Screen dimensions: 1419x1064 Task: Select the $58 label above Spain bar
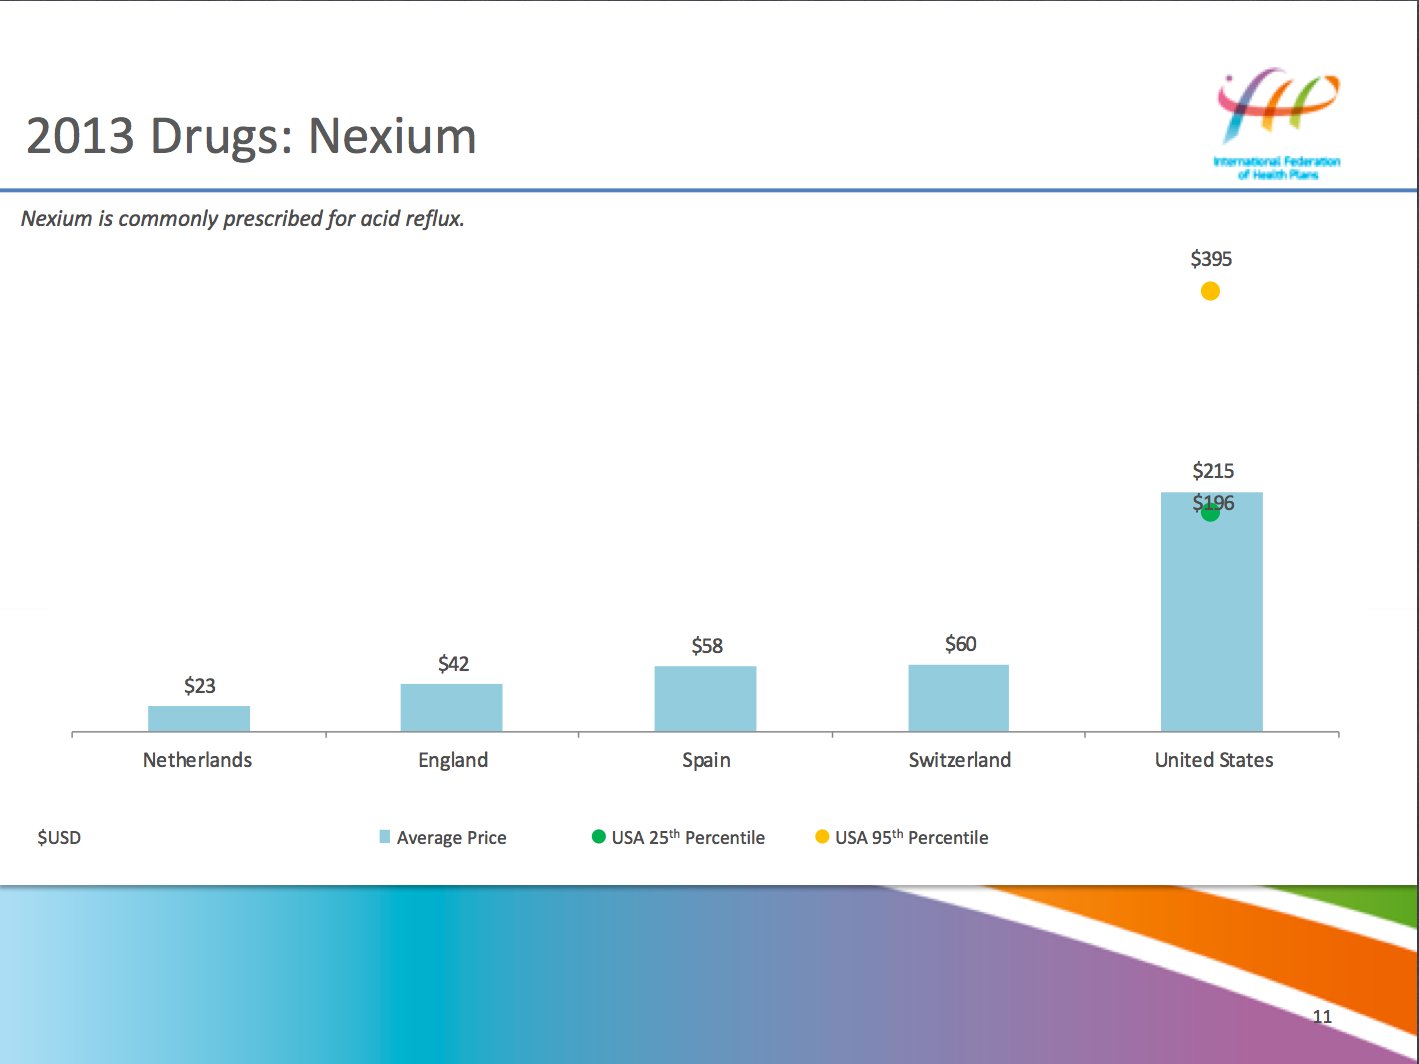(x=707, y=646)
